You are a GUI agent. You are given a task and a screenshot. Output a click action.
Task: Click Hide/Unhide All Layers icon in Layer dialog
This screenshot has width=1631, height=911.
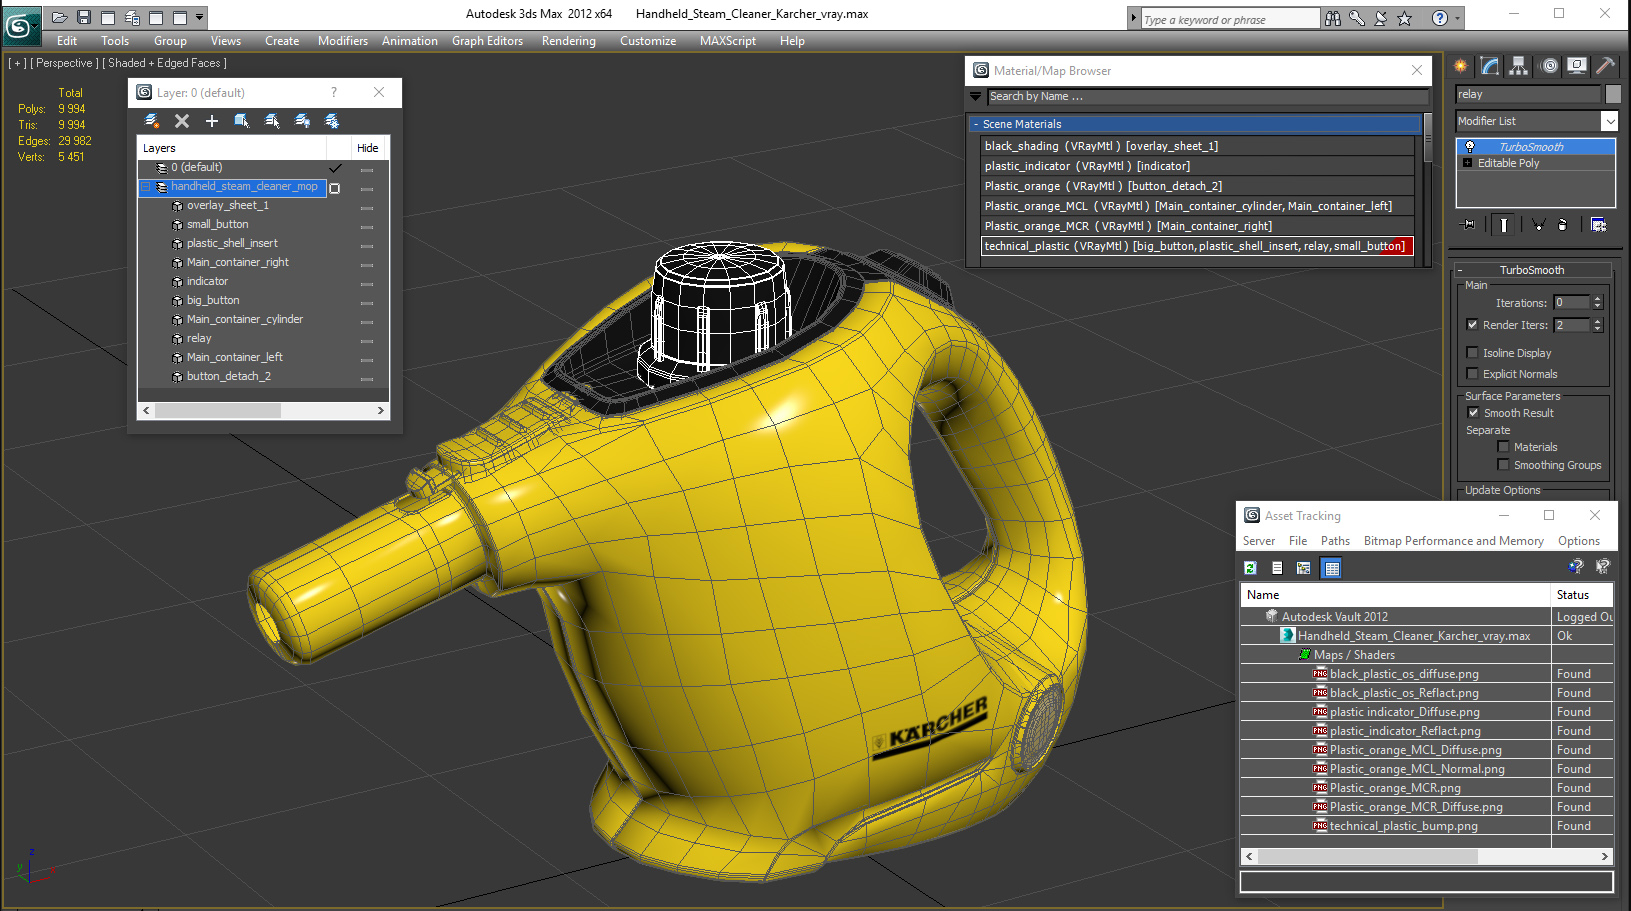click(302, 121)
